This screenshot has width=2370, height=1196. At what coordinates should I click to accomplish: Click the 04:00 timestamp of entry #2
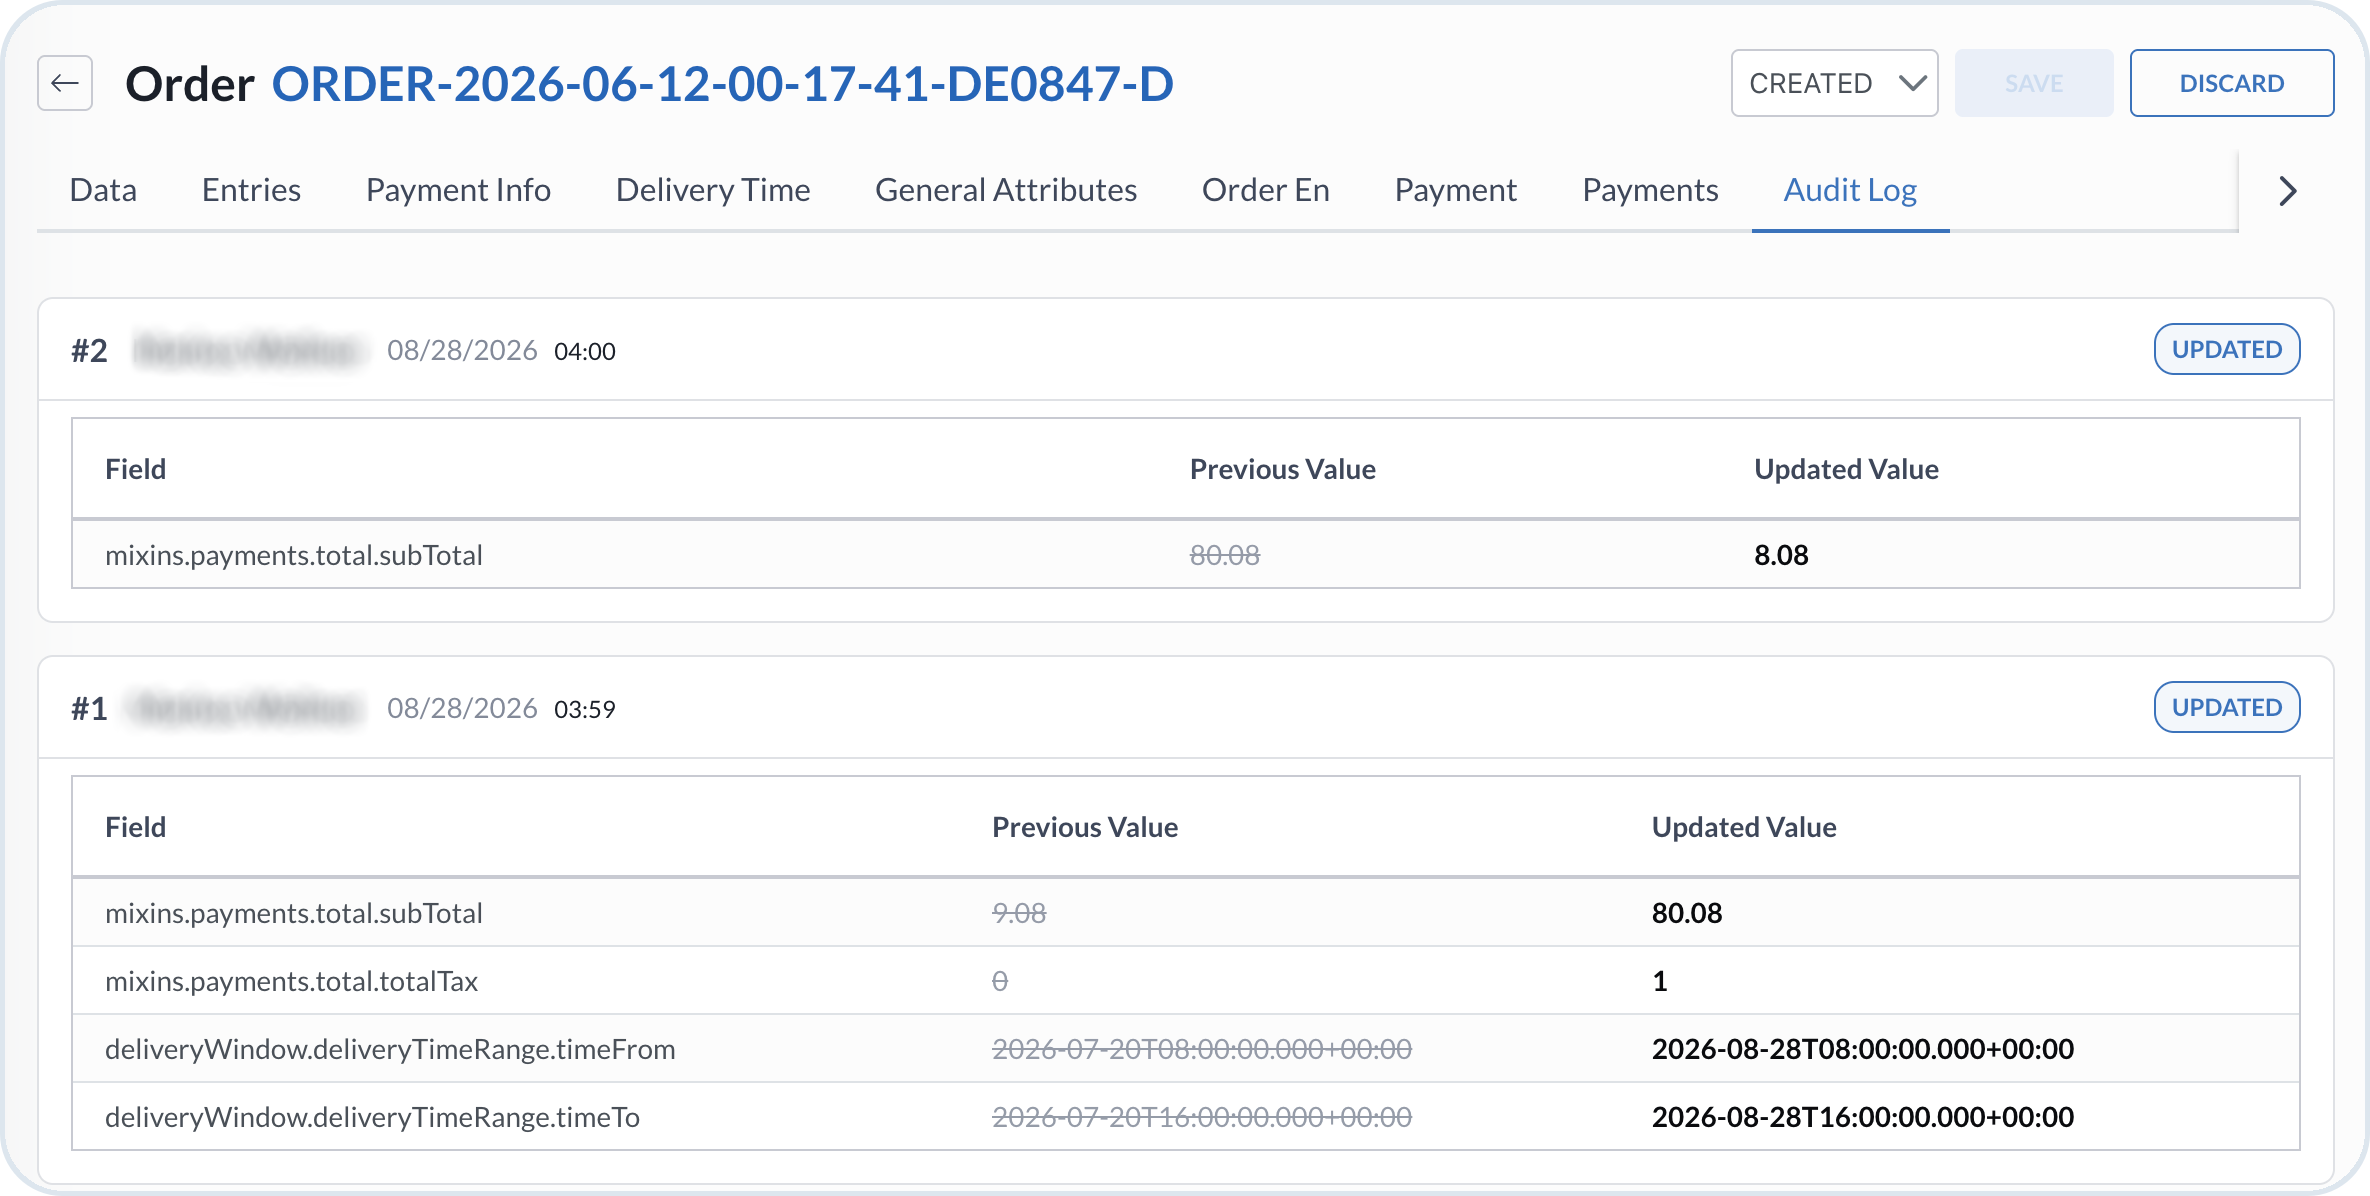(585, 352)
